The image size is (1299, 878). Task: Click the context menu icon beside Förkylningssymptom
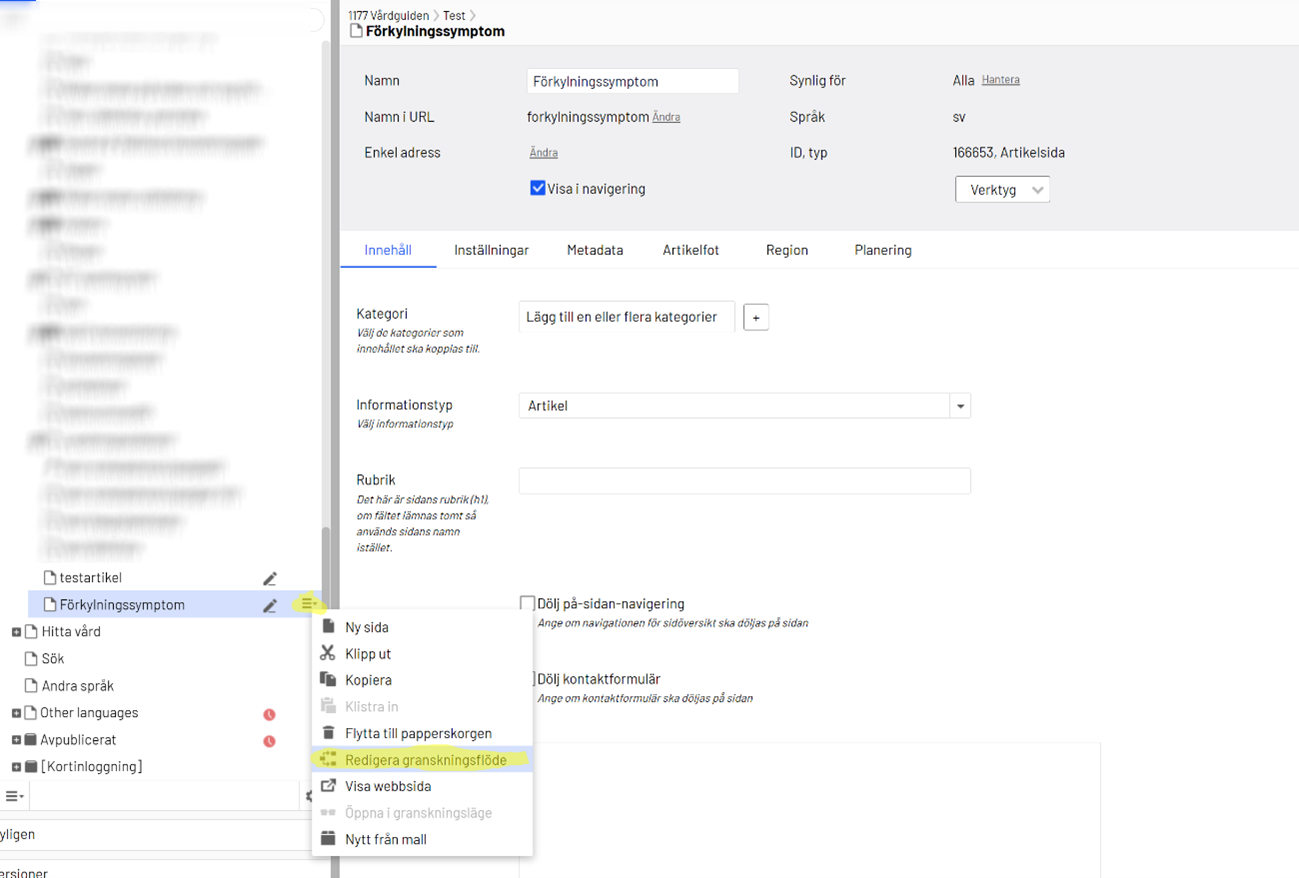308,604
